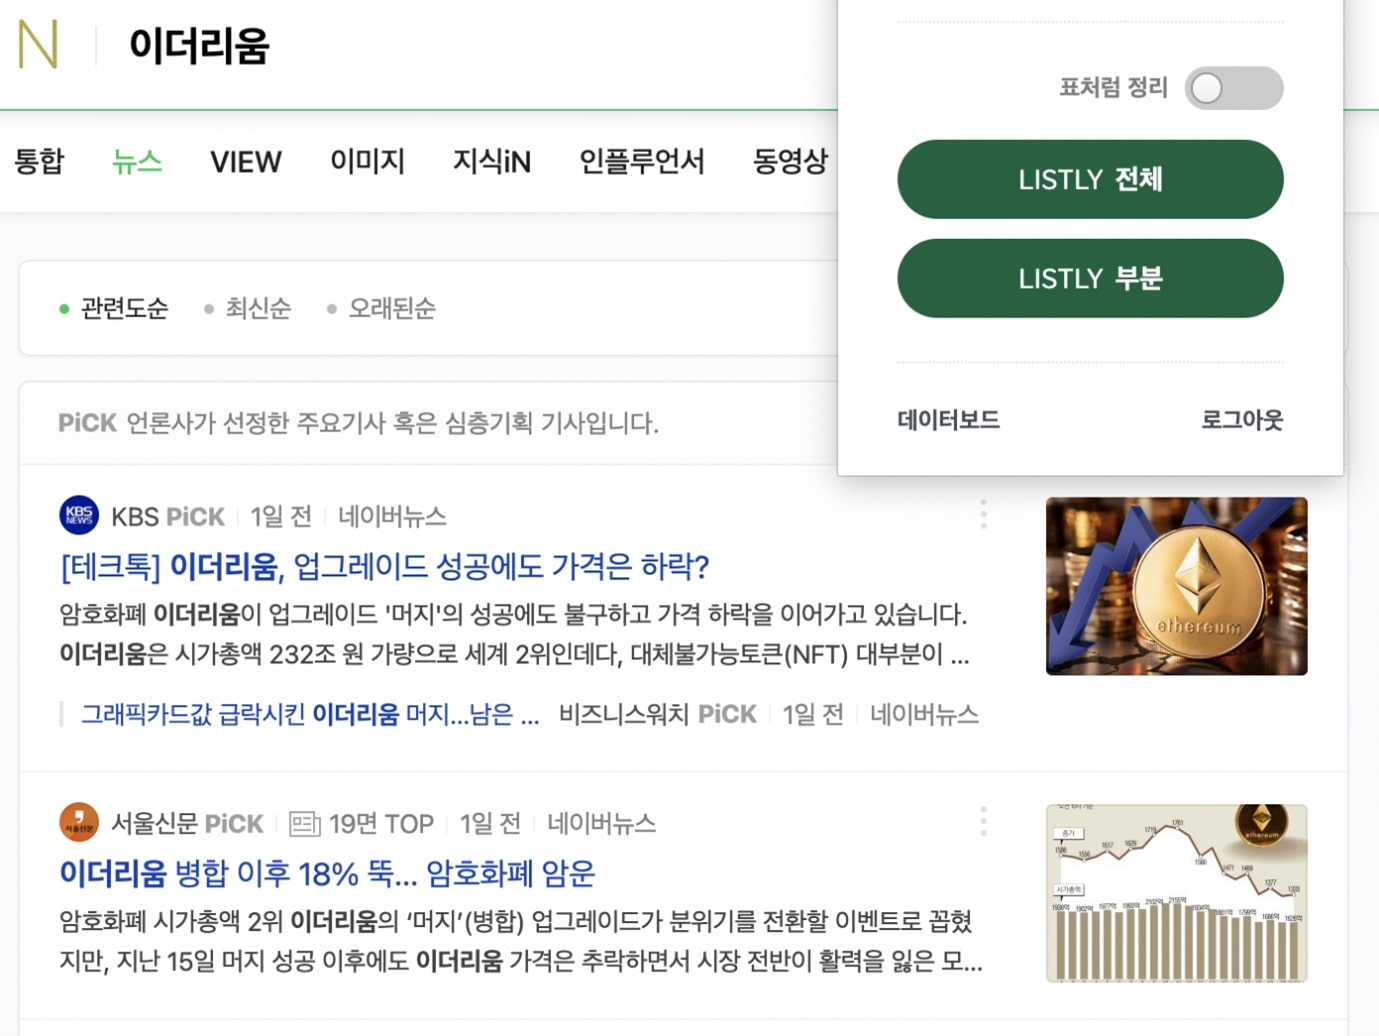The width and height of the screenshot is (1379, 1036).
Task: Enable the 표처럼 정리 toggle switch
Action: (1234, 88)
